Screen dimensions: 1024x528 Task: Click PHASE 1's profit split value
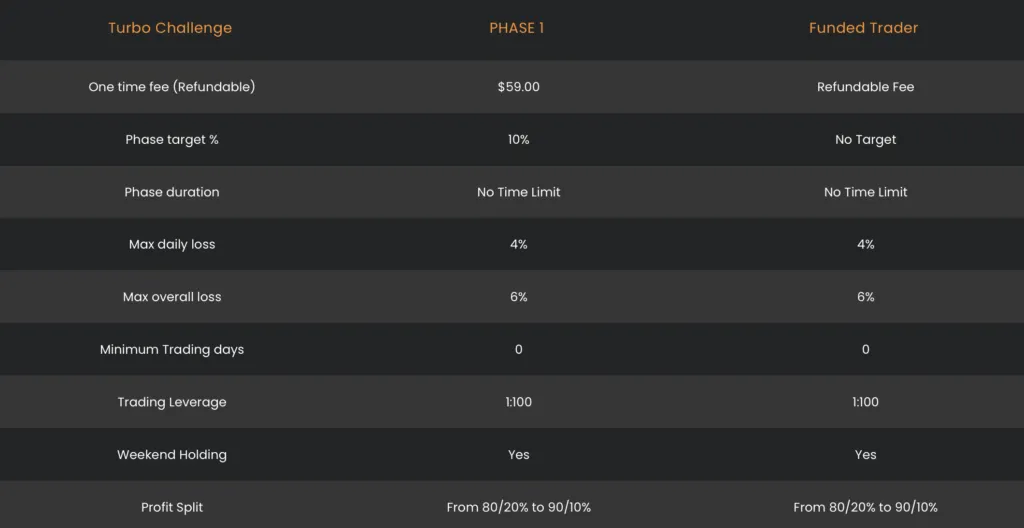click(518, 507)
